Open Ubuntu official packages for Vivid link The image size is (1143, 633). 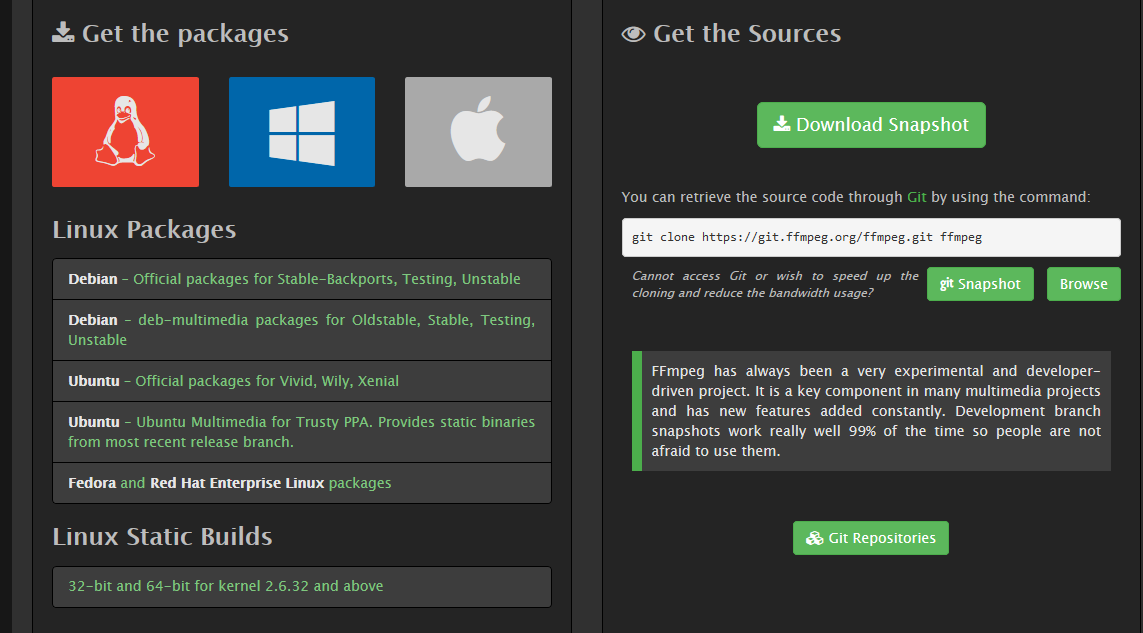302,381
